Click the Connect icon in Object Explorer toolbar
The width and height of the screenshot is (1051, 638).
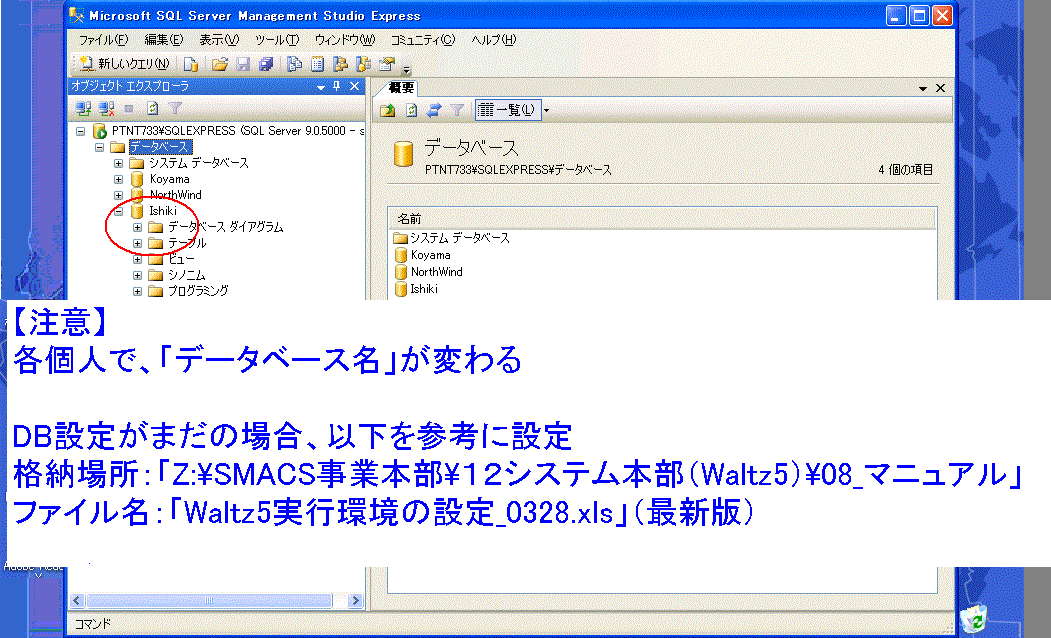click(84, 108)
